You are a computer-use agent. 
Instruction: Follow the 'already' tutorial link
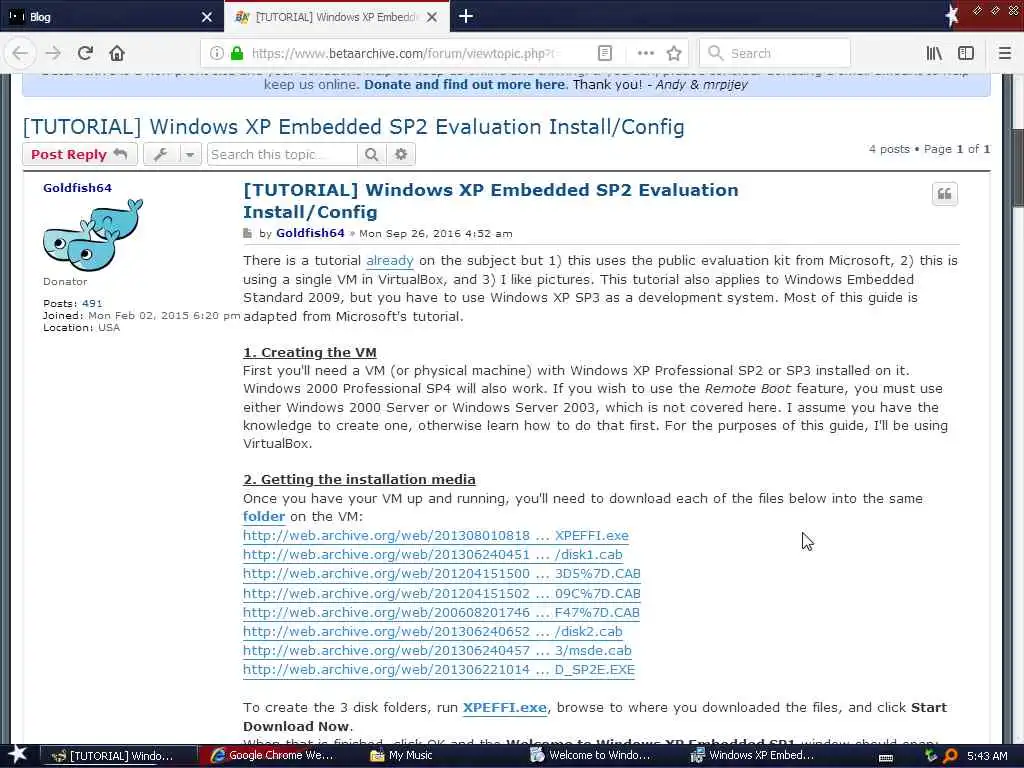tap(390, 261)
